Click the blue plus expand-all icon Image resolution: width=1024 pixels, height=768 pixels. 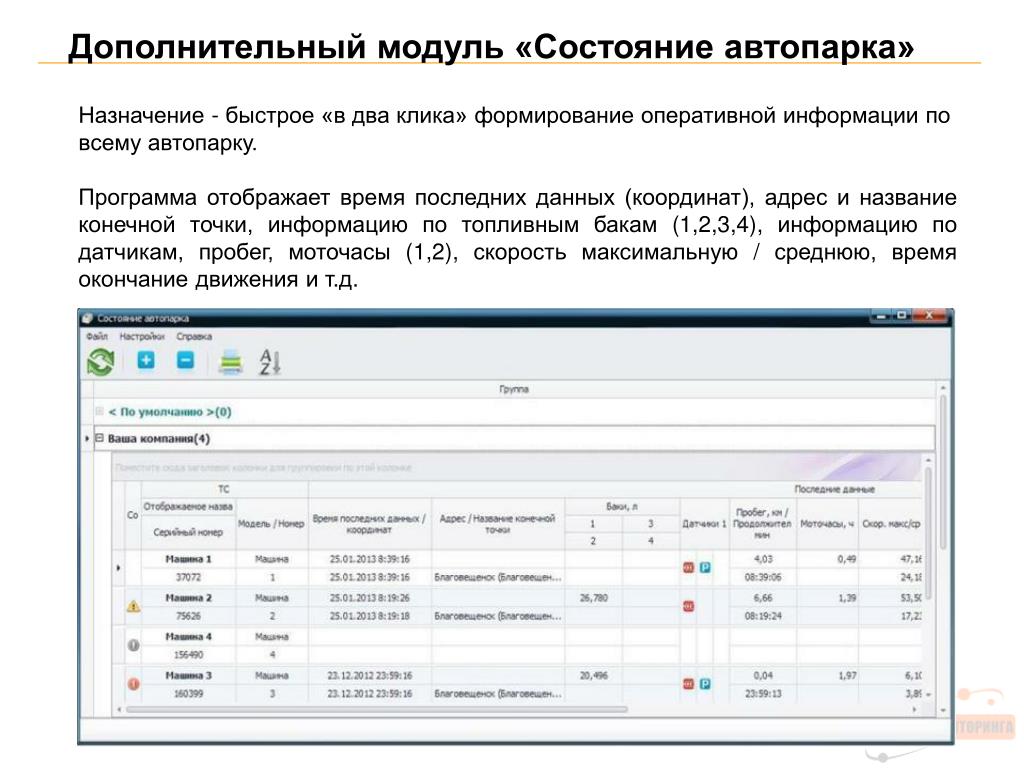(x=146, y=360)
